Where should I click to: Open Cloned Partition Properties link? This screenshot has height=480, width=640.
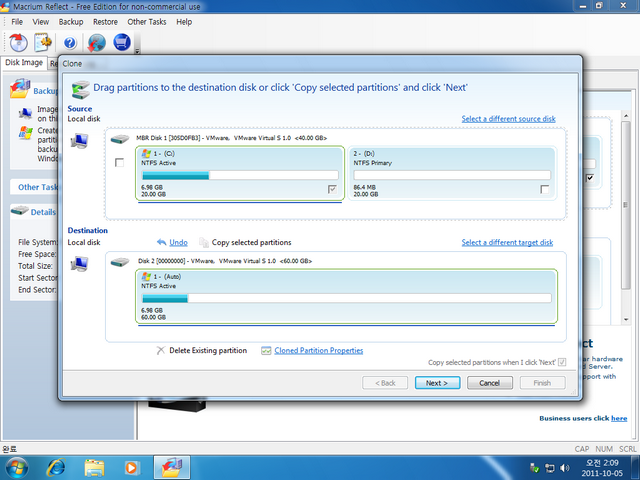click(318, 351)
